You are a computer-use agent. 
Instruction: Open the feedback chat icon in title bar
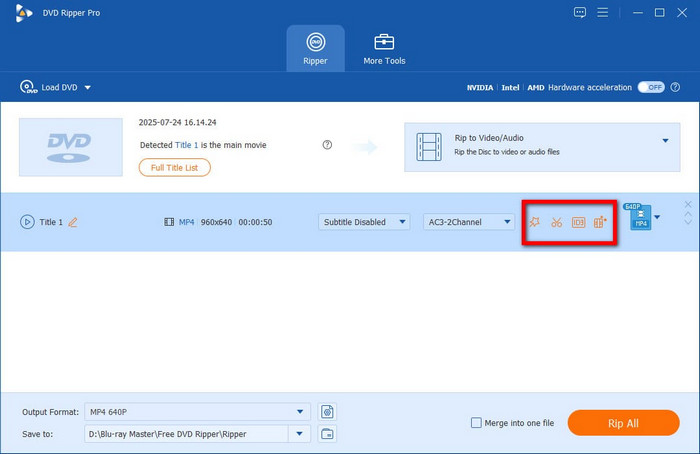click(580, 13)
